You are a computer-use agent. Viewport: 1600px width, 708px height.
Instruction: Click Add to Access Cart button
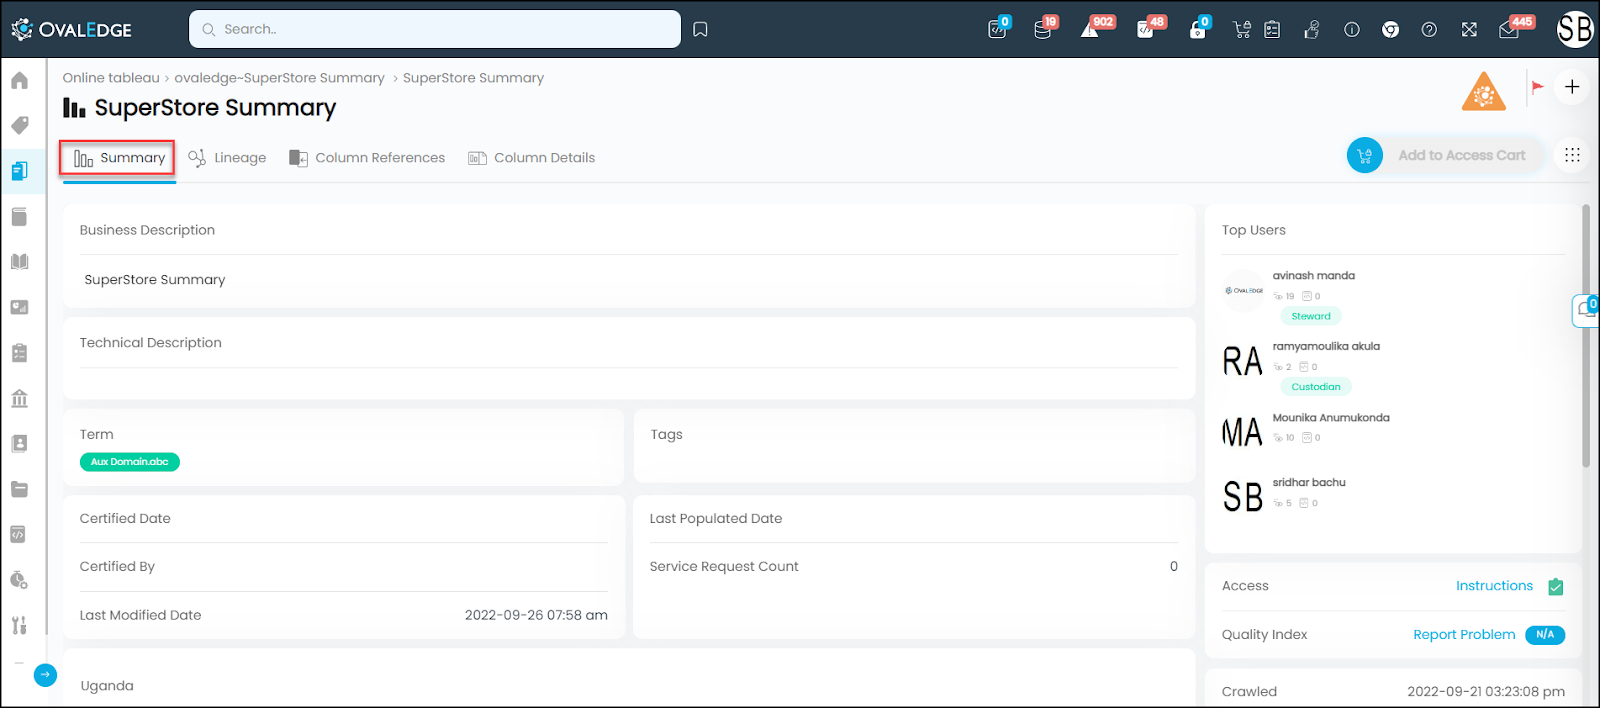[1444, 155]
